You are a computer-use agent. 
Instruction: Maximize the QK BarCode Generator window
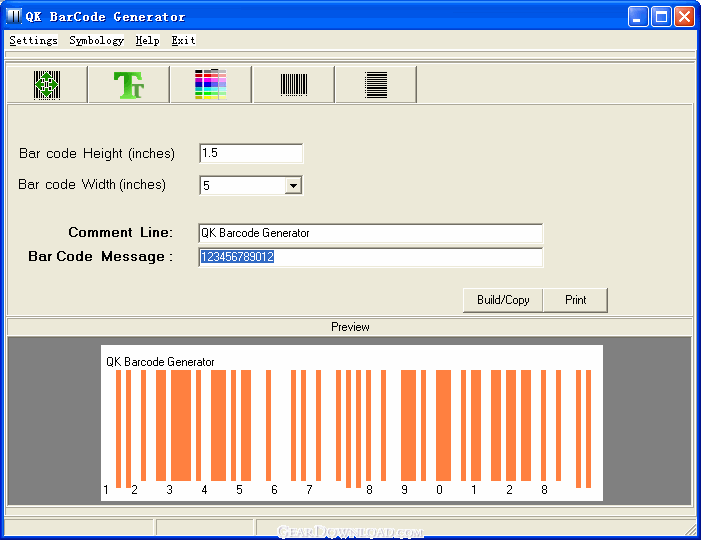(661, 17)
